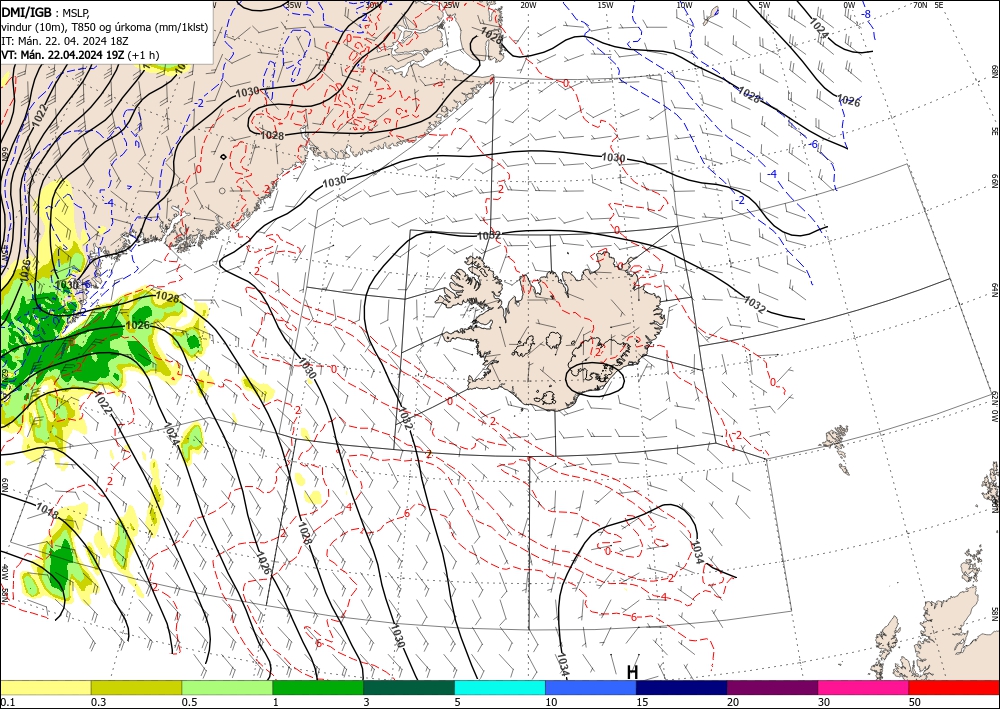
Task: Click the yellow 0.1–0.3 legend swatch
Action: click(x=45, y=687)
